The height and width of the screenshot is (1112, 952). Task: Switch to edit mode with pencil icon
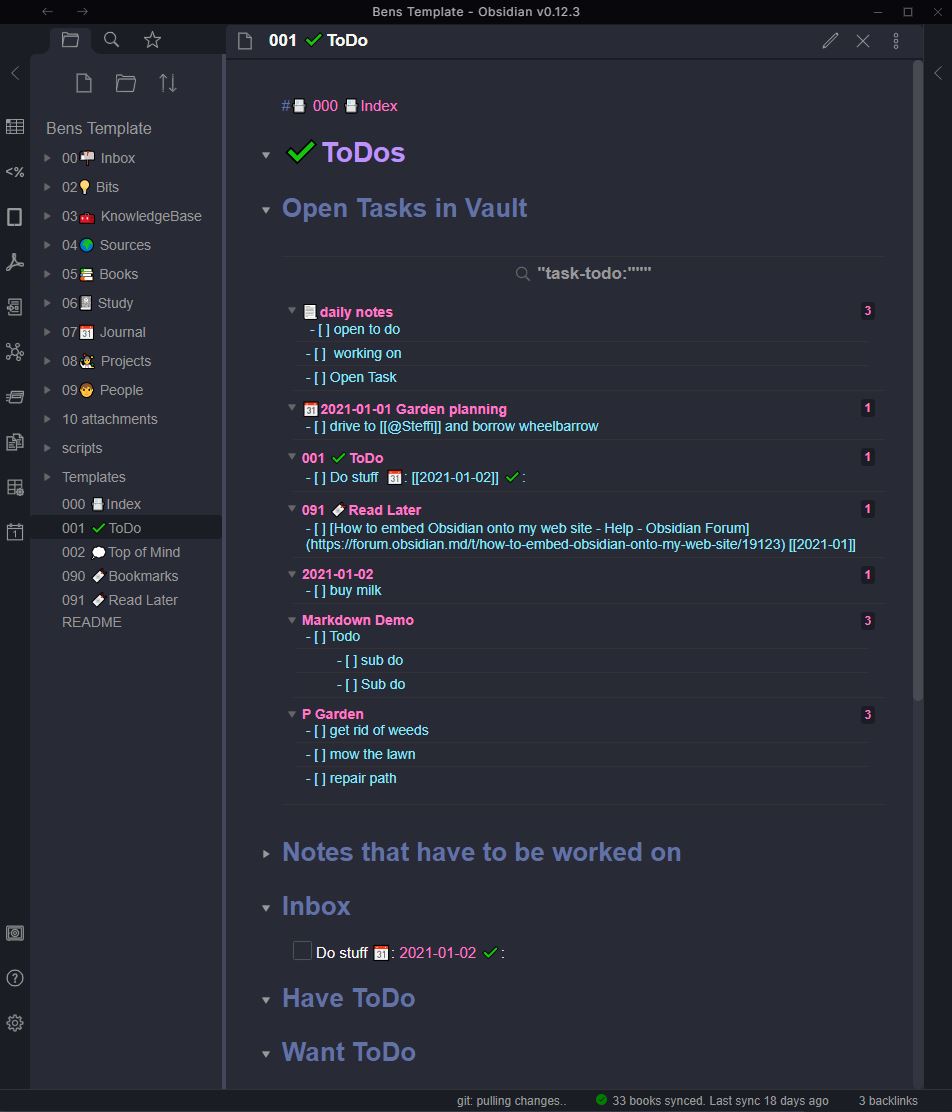pos(830,41)
